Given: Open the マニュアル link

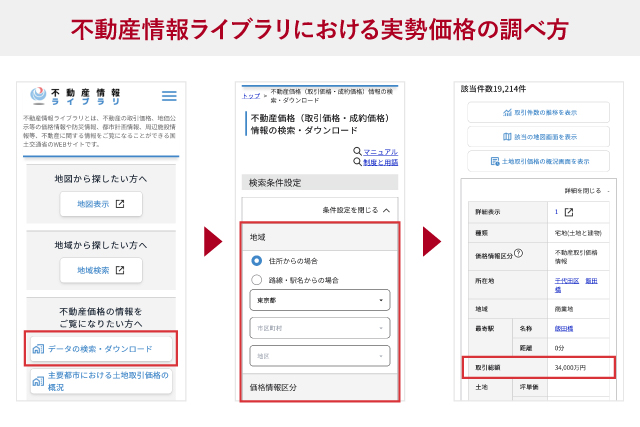Looking at the screenshot, I should 380,152.
